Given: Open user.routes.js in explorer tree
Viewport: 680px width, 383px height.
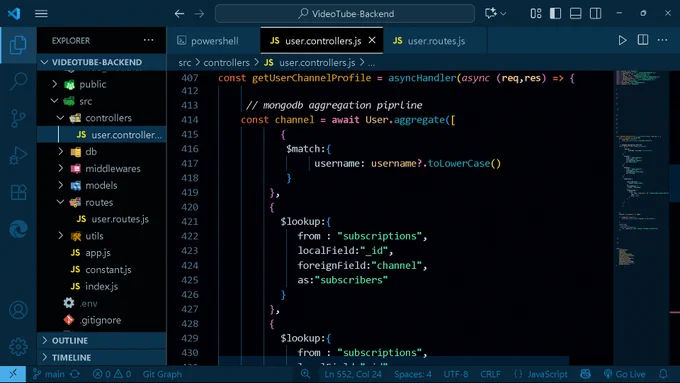Looking at the screenshot, I should [120, 219].
